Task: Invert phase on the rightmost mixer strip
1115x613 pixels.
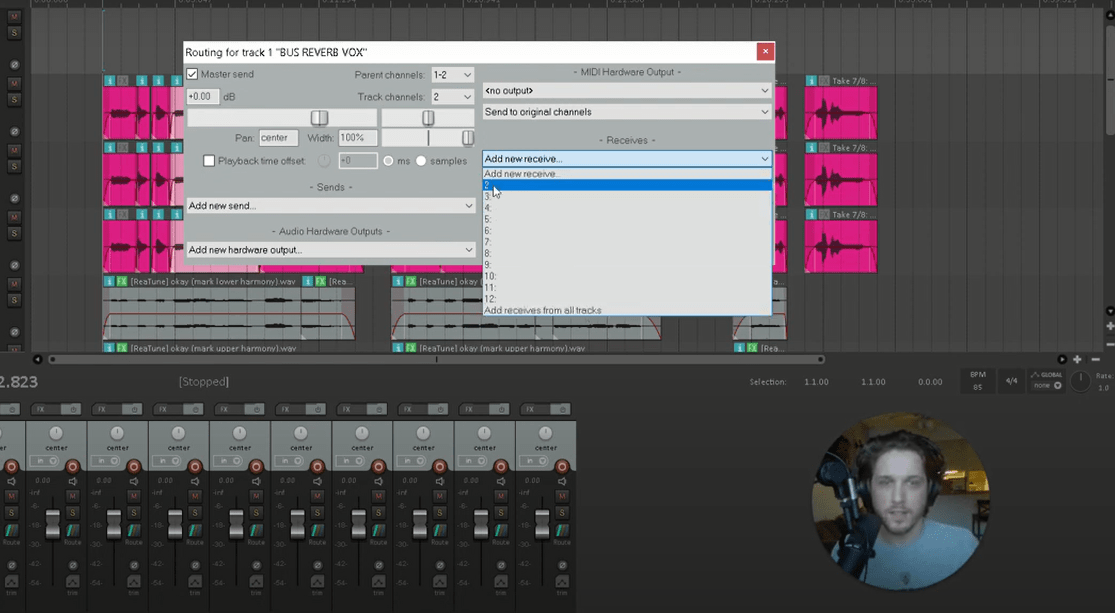Action: tap(562, 565)
